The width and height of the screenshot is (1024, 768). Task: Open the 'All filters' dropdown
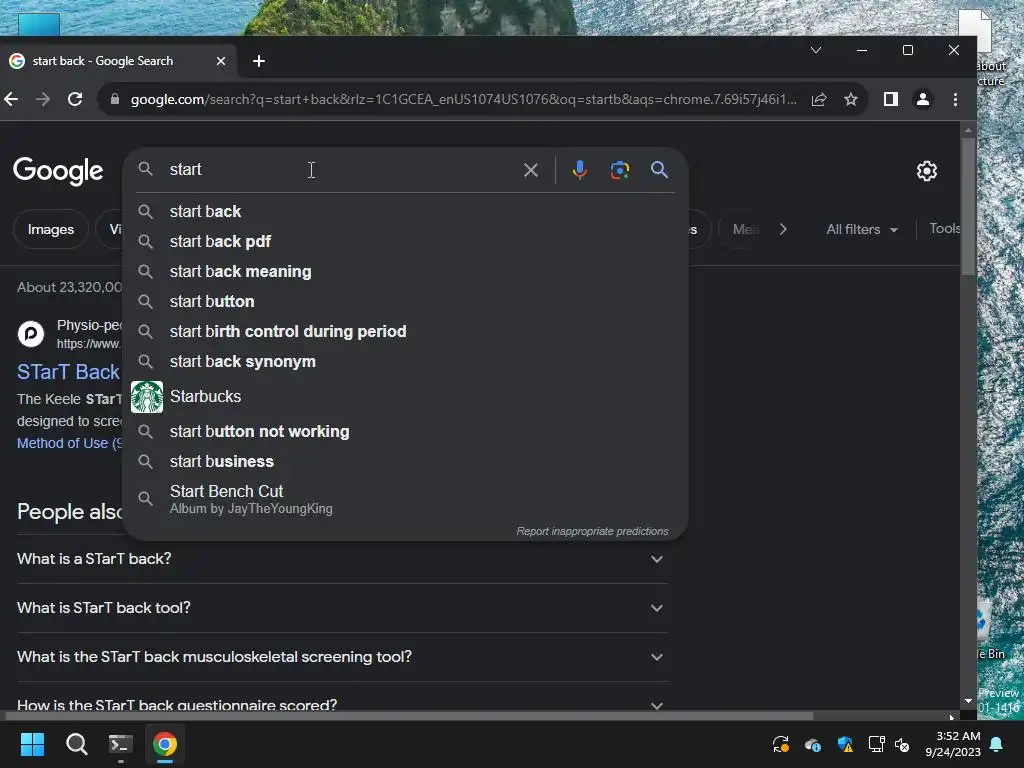(x=862, y=229)
